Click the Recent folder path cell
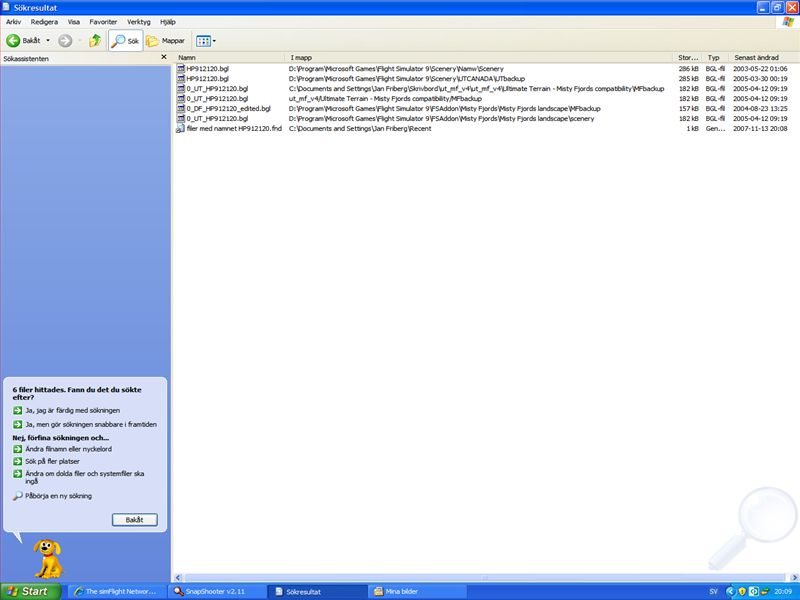The height and width of the screenshot is (600, 800). (x=360, y=129)
